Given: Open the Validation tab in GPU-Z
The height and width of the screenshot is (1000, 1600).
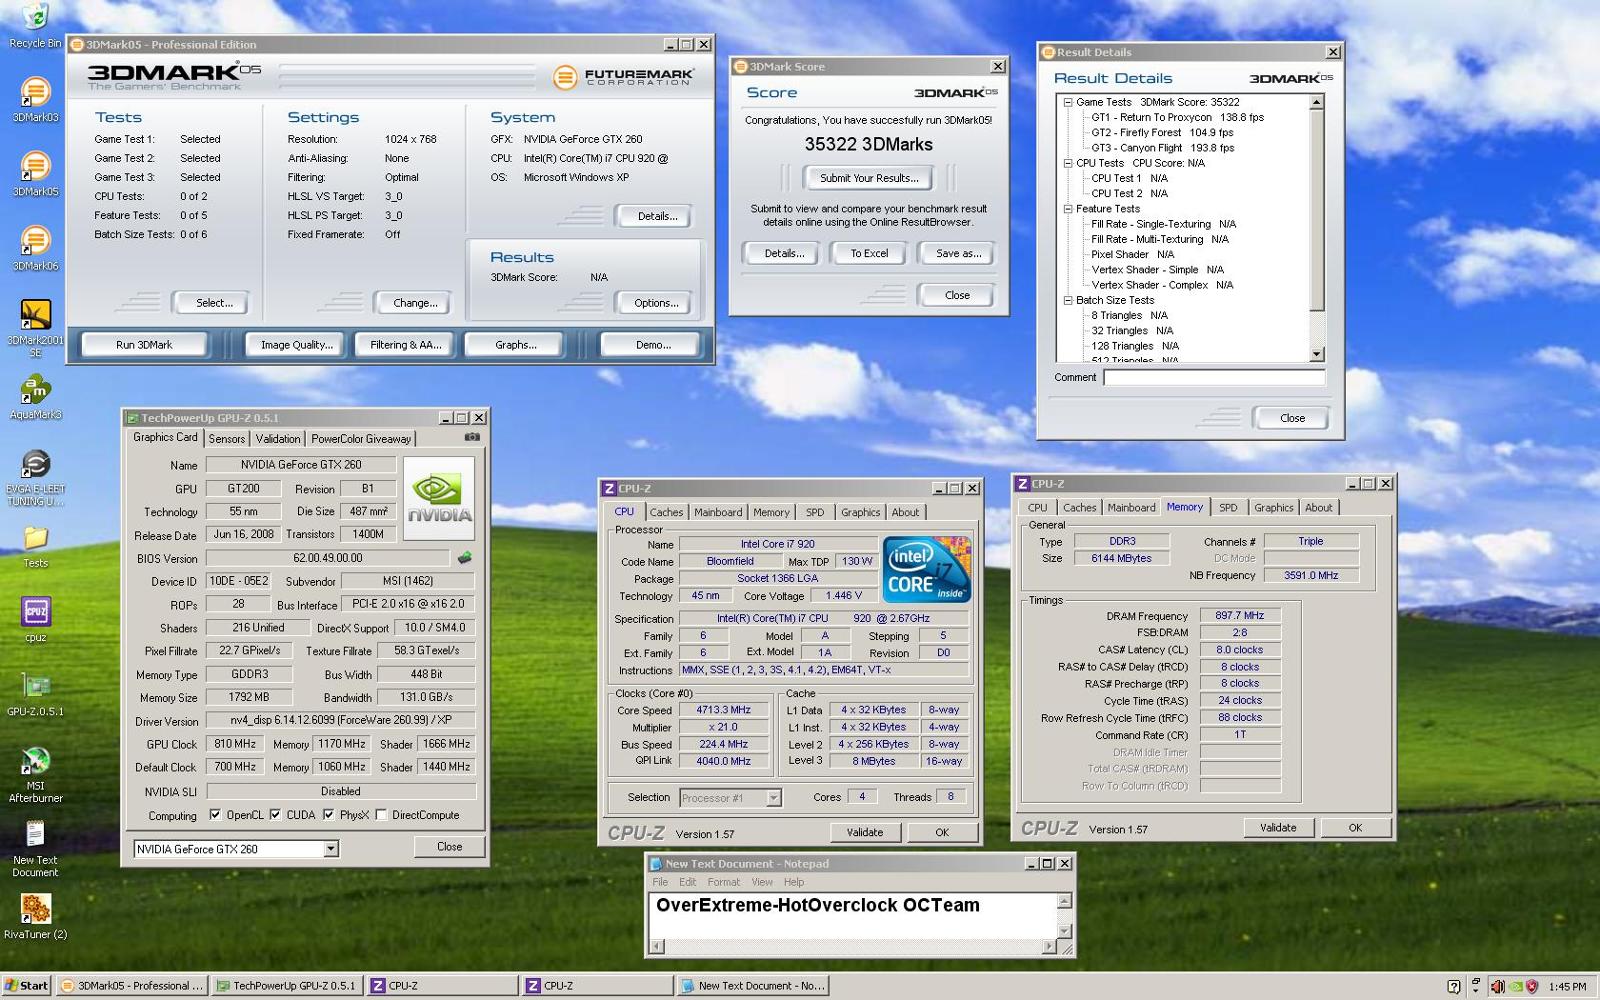Looking at the screenshot, I should (278, 439).
